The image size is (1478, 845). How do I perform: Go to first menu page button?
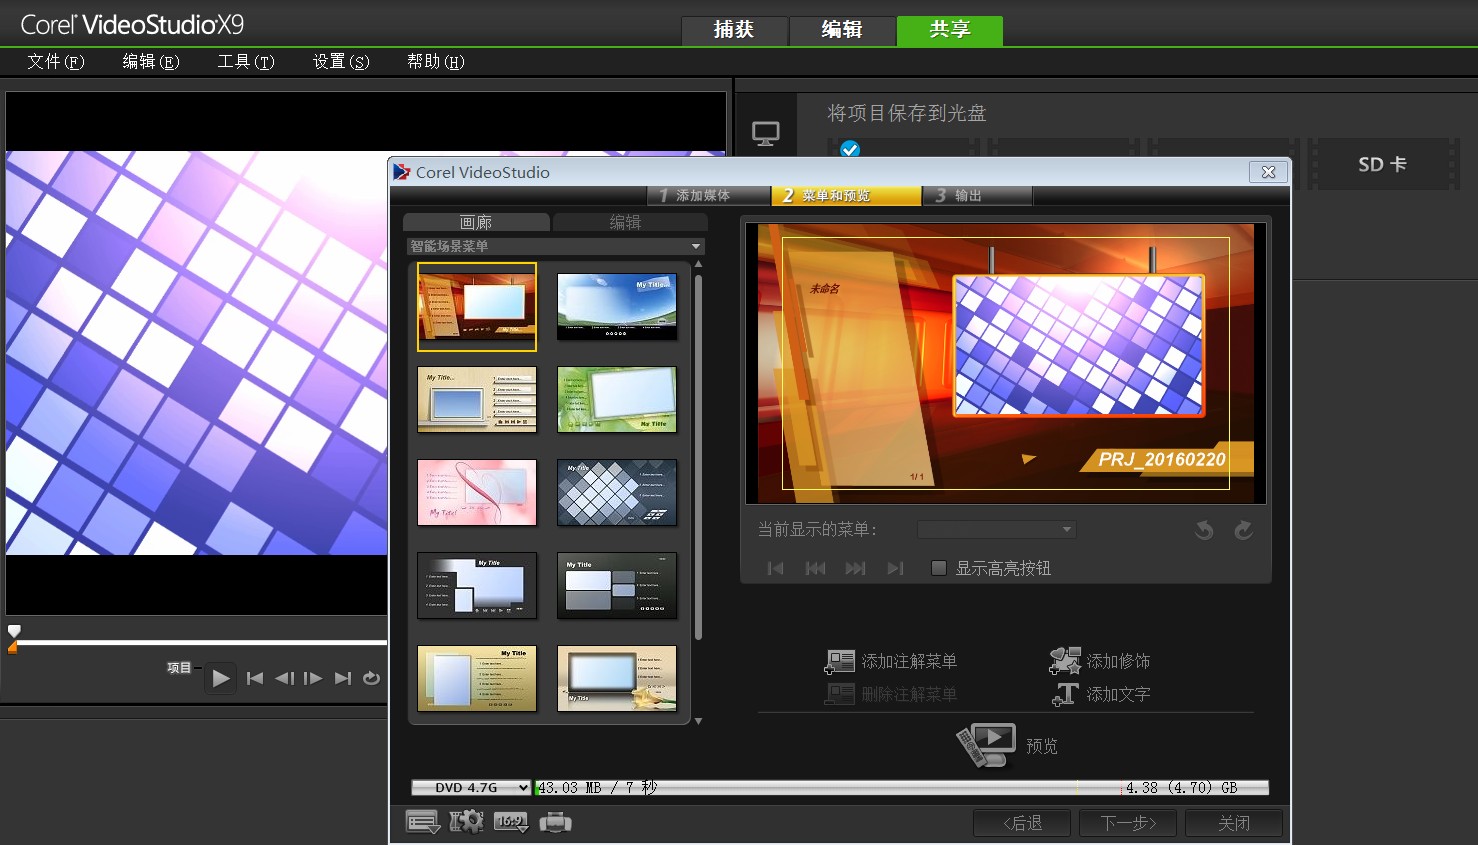776,568
